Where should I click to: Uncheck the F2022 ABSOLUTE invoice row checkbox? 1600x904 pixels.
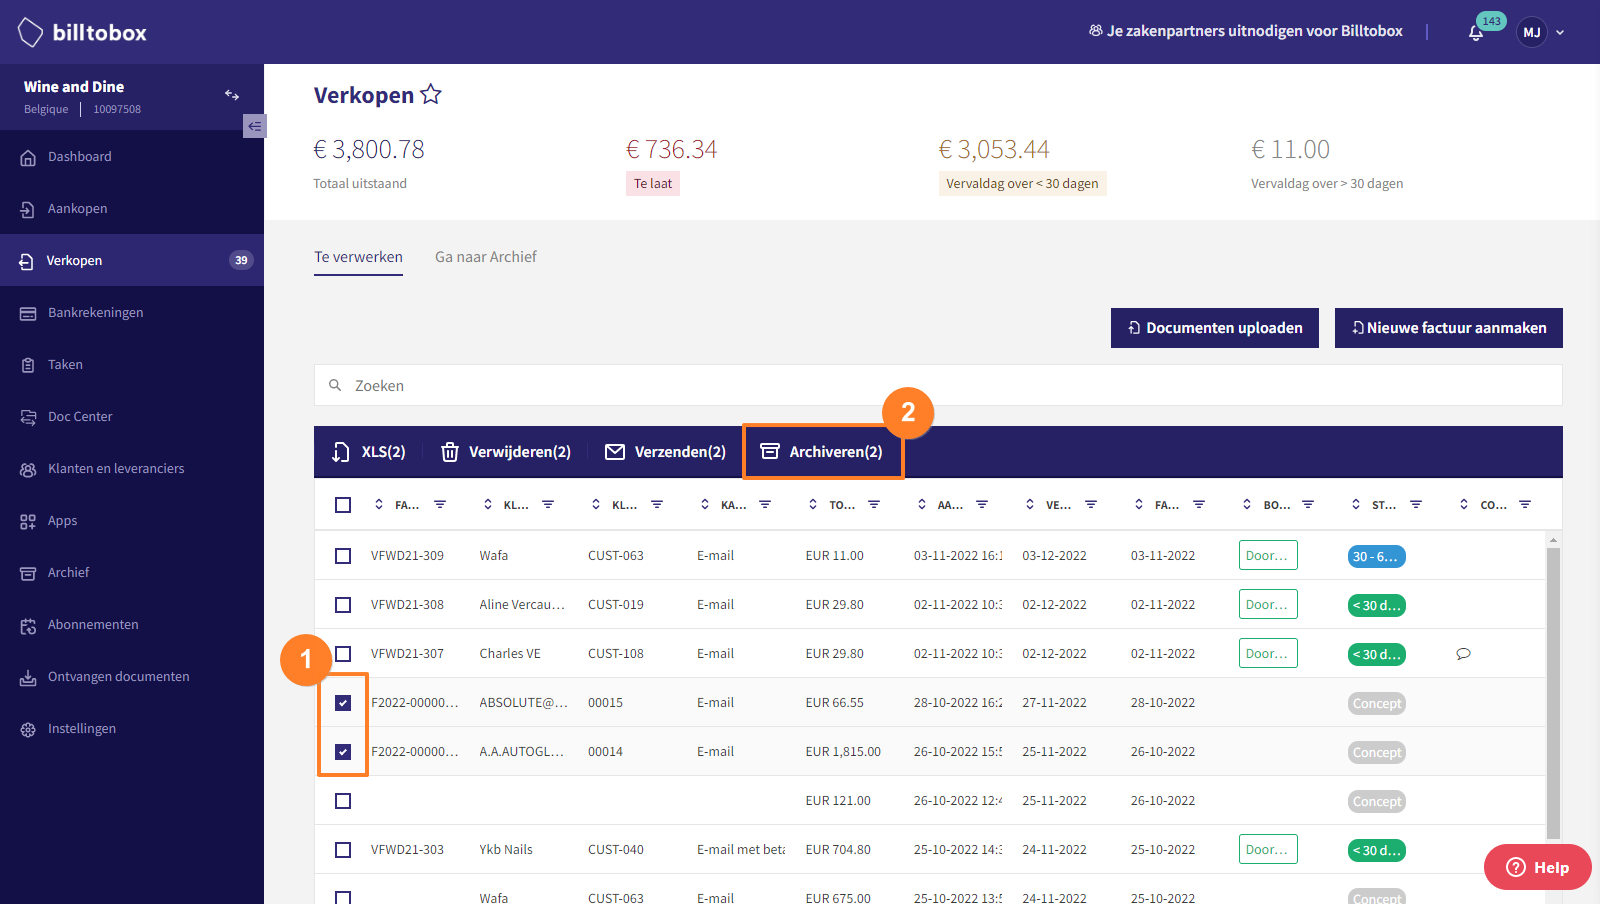(x=343, y=703)
